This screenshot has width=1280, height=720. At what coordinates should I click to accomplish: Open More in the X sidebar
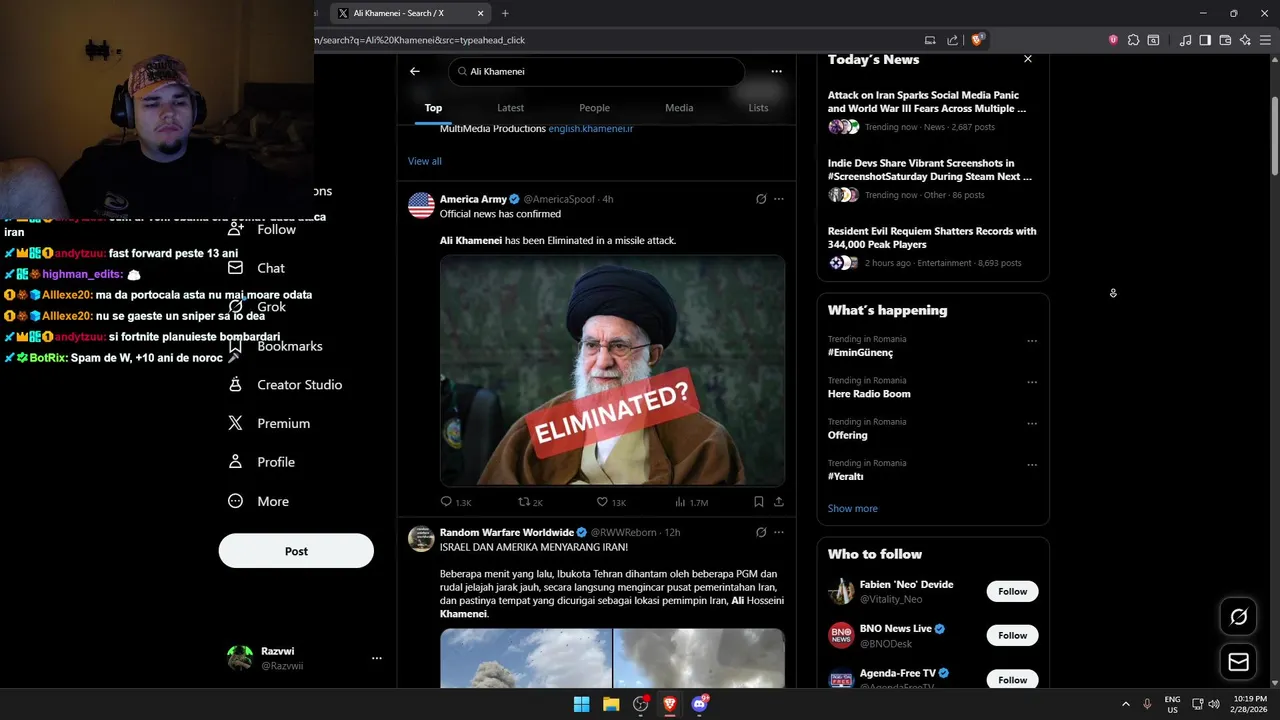tap(258, 501)
